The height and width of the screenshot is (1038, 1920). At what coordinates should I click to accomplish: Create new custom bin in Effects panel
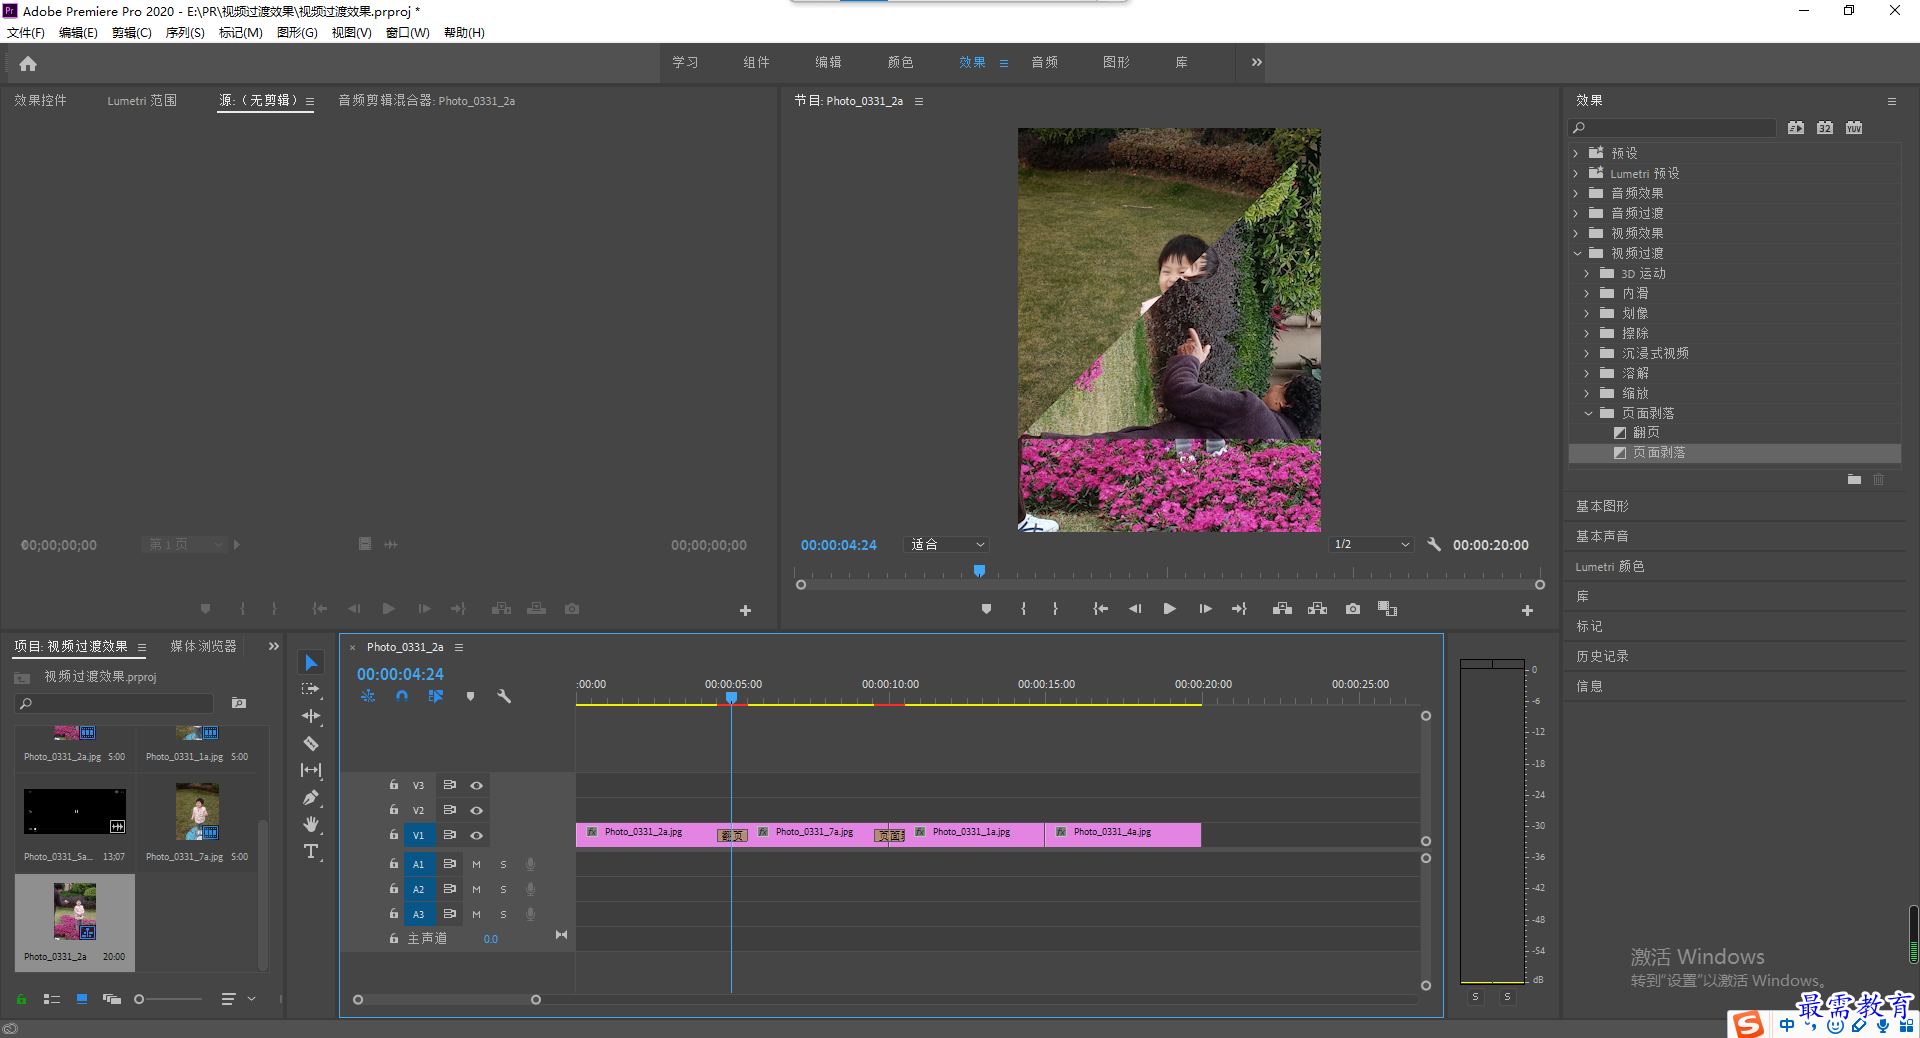[1854, 480]
